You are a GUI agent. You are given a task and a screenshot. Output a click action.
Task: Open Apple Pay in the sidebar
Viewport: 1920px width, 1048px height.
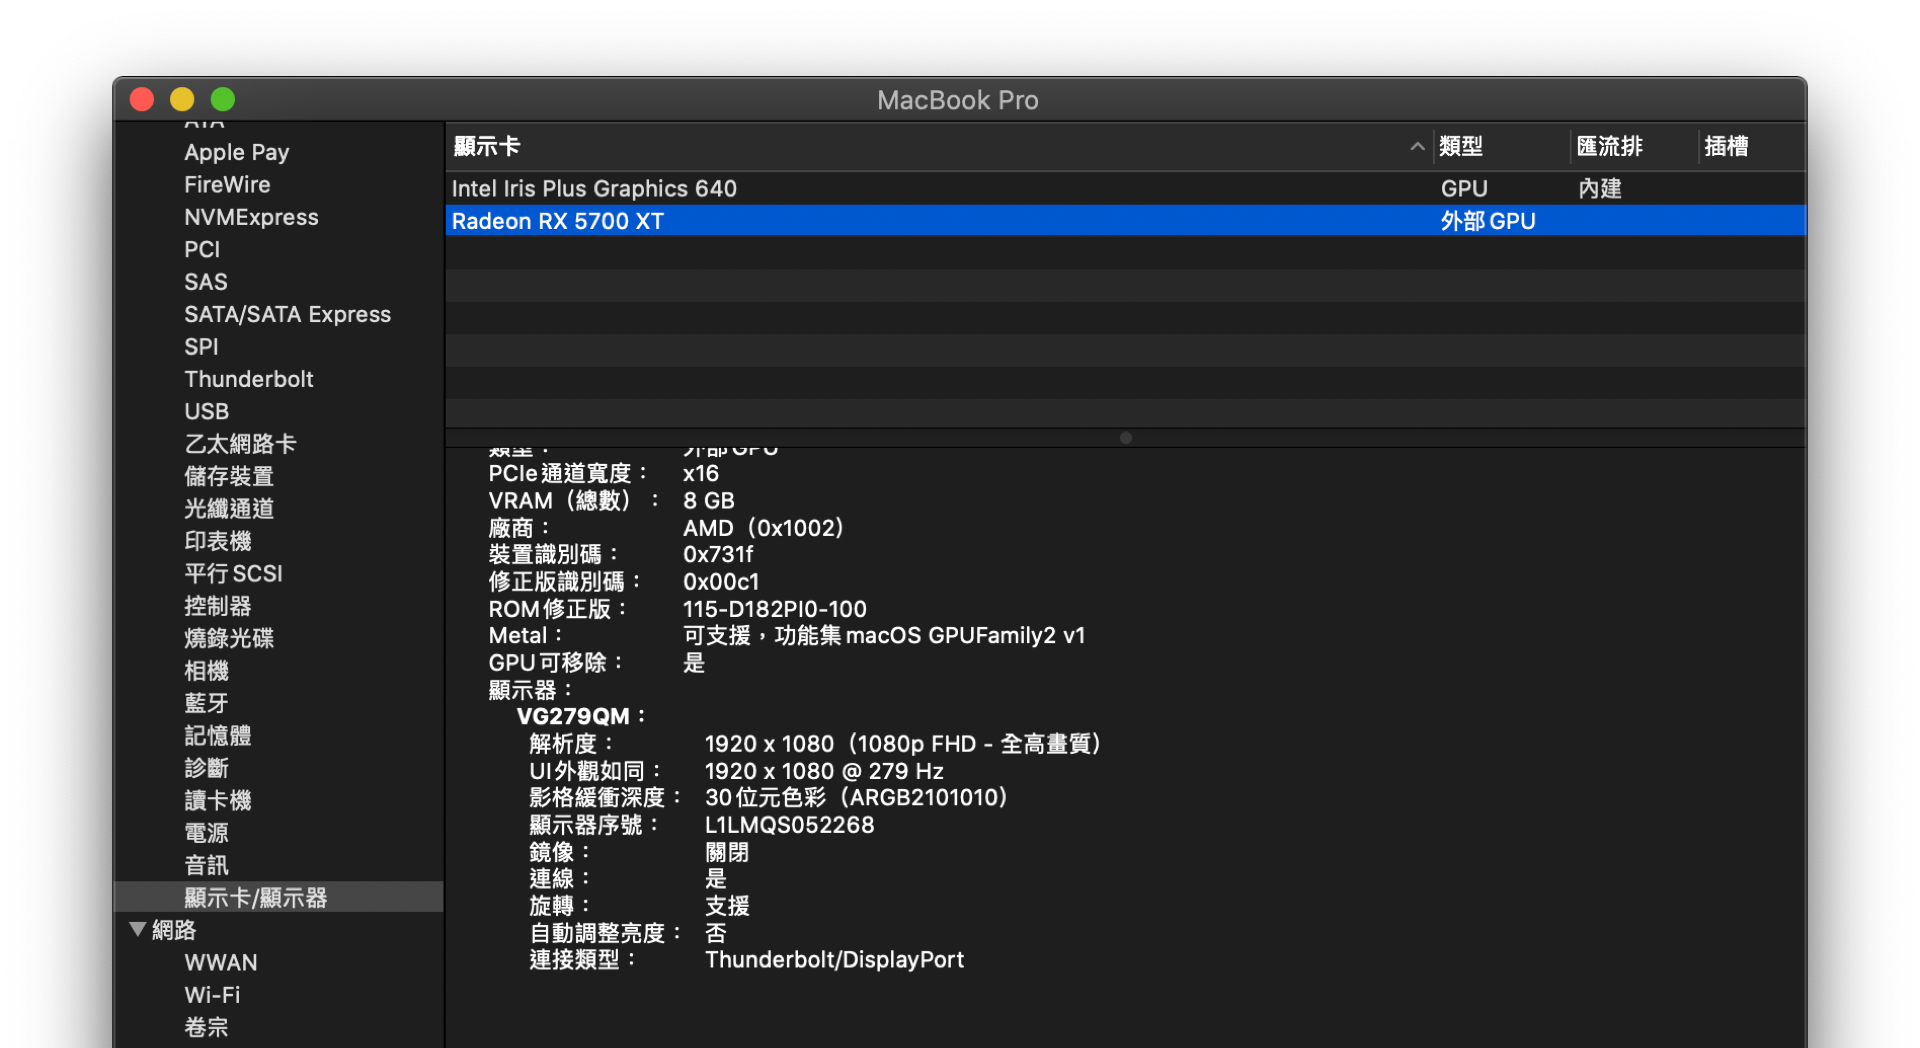pyautogui.click(x=237, y=152)
